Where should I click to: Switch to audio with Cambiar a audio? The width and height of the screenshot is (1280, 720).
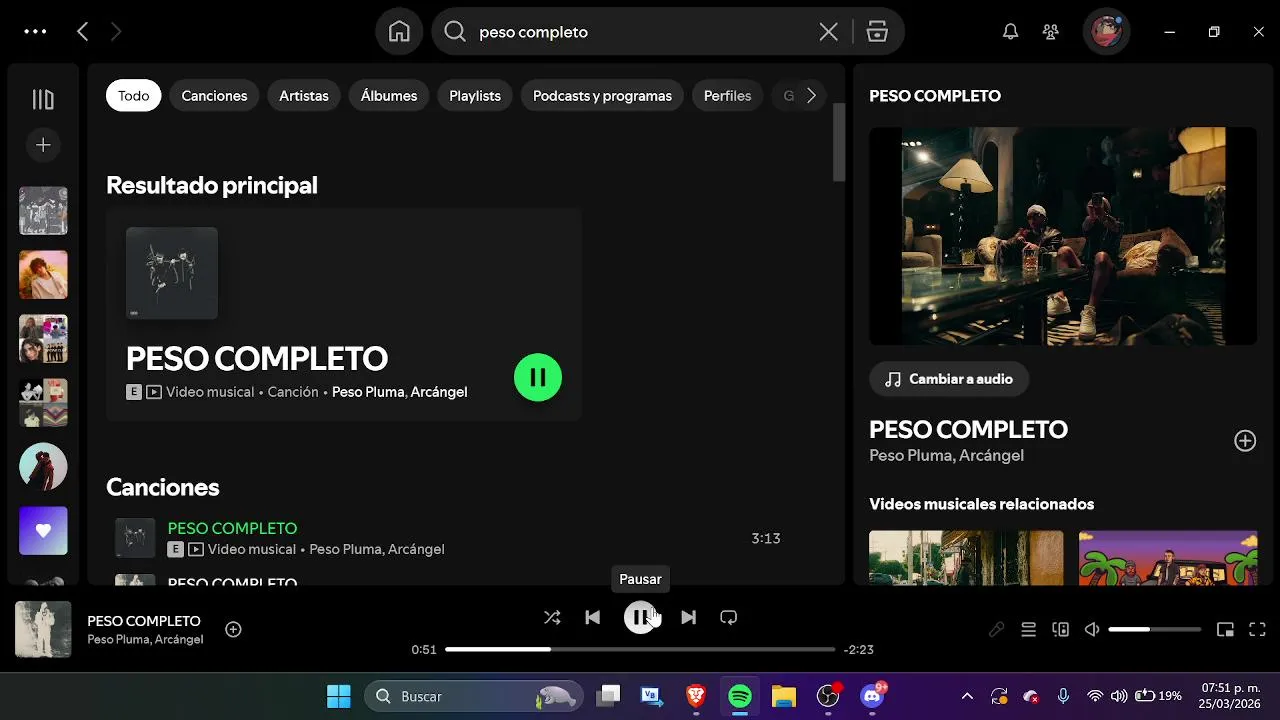point(949,379)
